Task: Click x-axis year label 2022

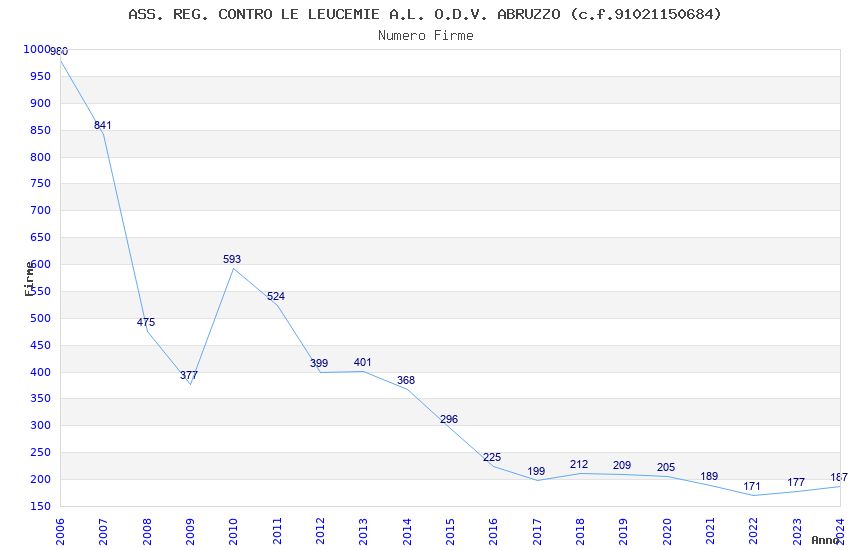Action: pyautogui.click(x=754, y=532)
